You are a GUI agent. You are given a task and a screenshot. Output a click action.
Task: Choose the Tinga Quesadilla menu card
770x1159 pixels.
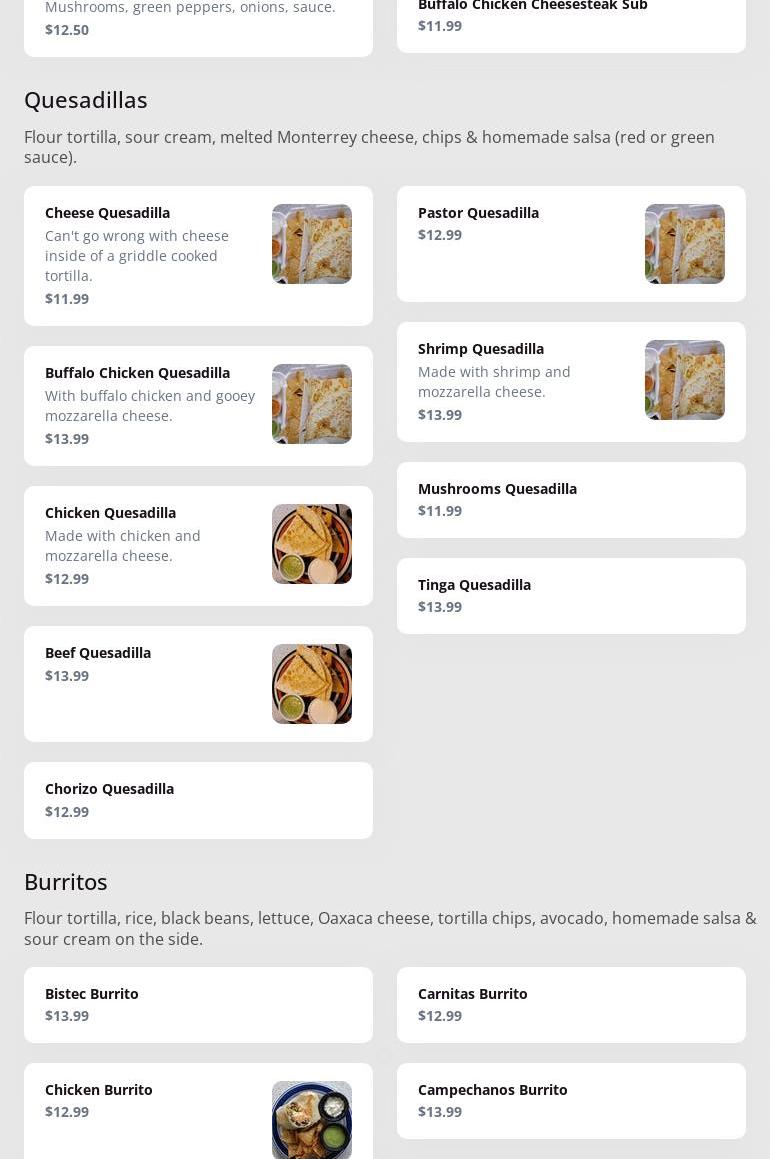(x=571, y=596)
